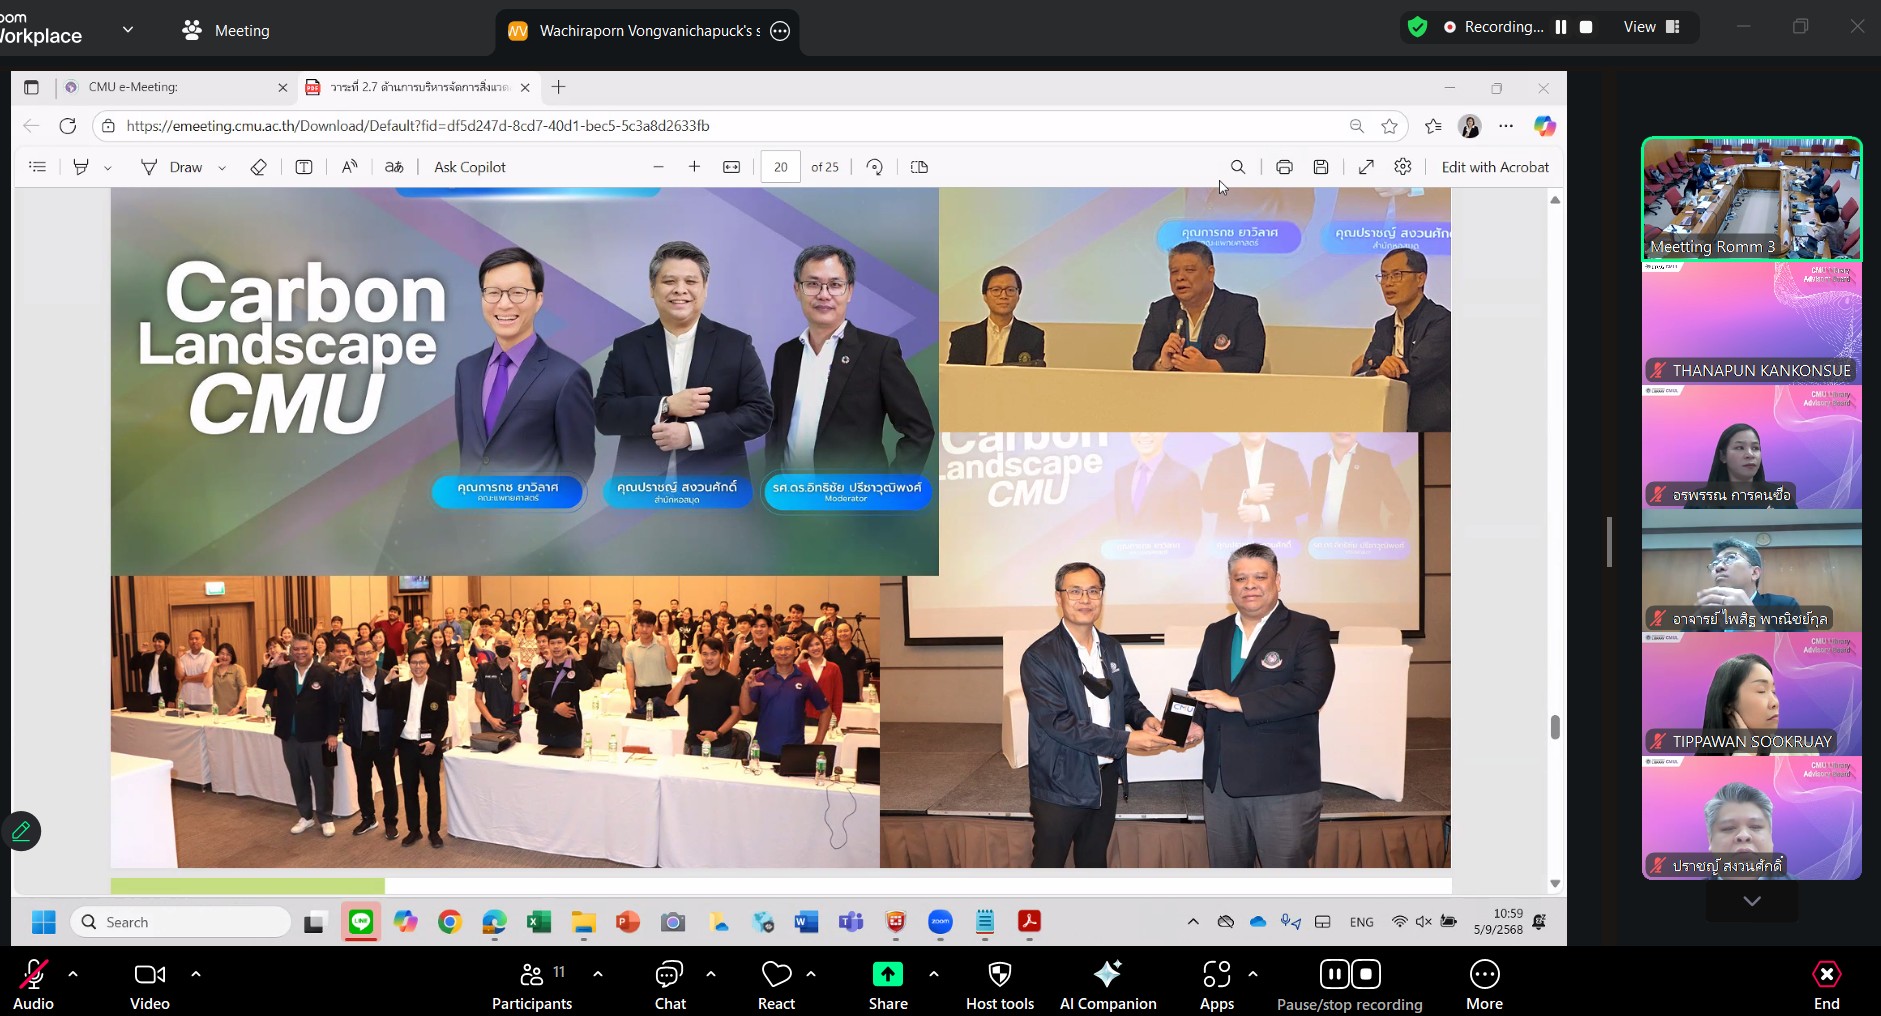Screen dimensions: 1881x1016
Task: Open Host tools
Action: coord(1000,985)
